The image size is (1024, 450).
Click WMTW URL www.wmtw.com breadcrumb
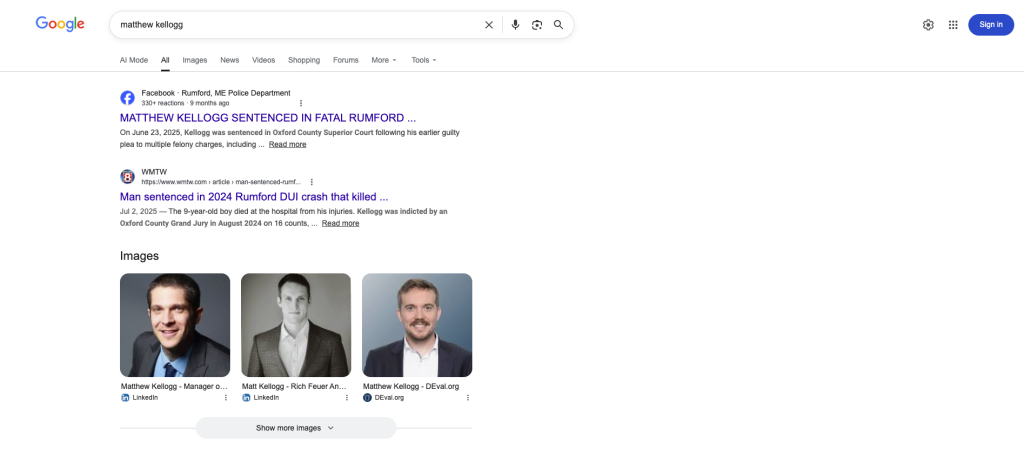[222, 182]
